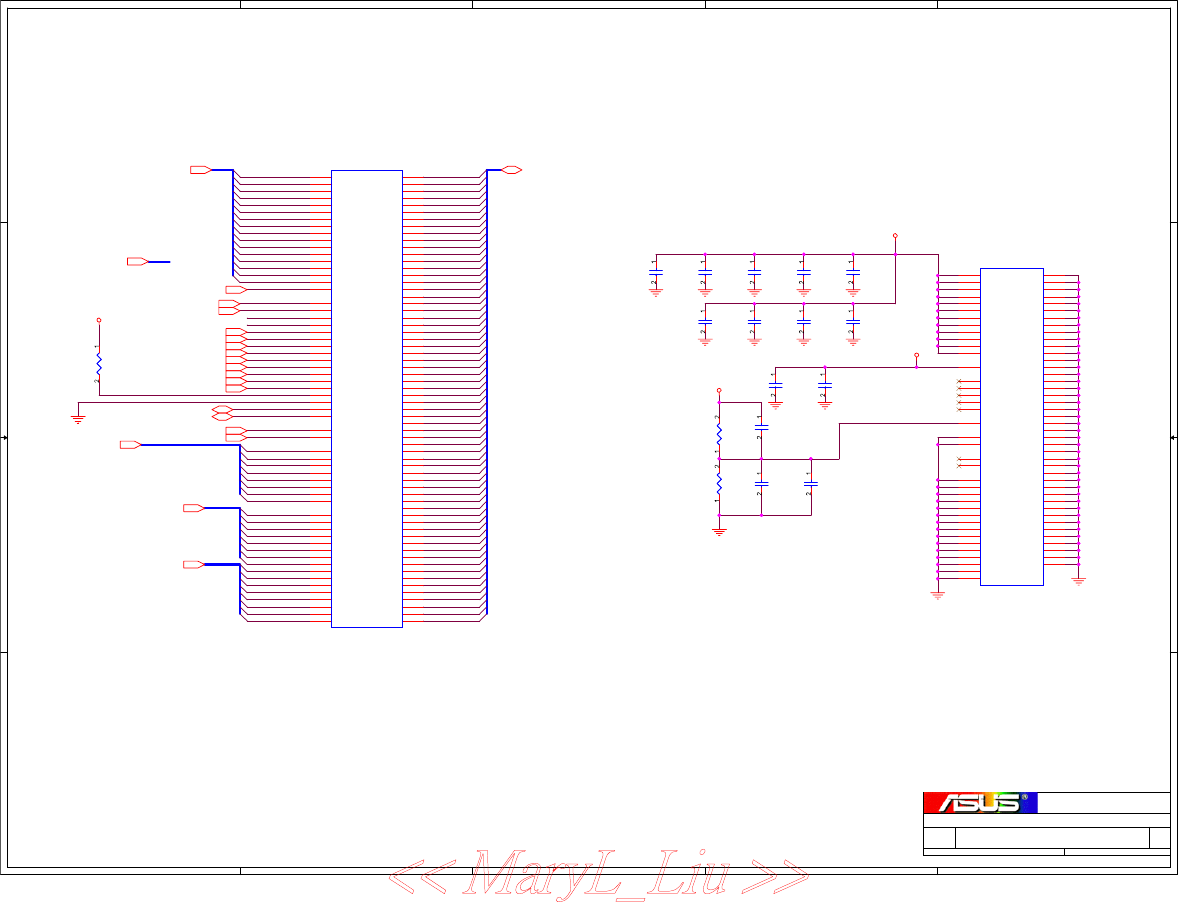This screenshot has height=902, width=1178.
Task: Click the ASUS logo in the title block
Action: point(980,802)
